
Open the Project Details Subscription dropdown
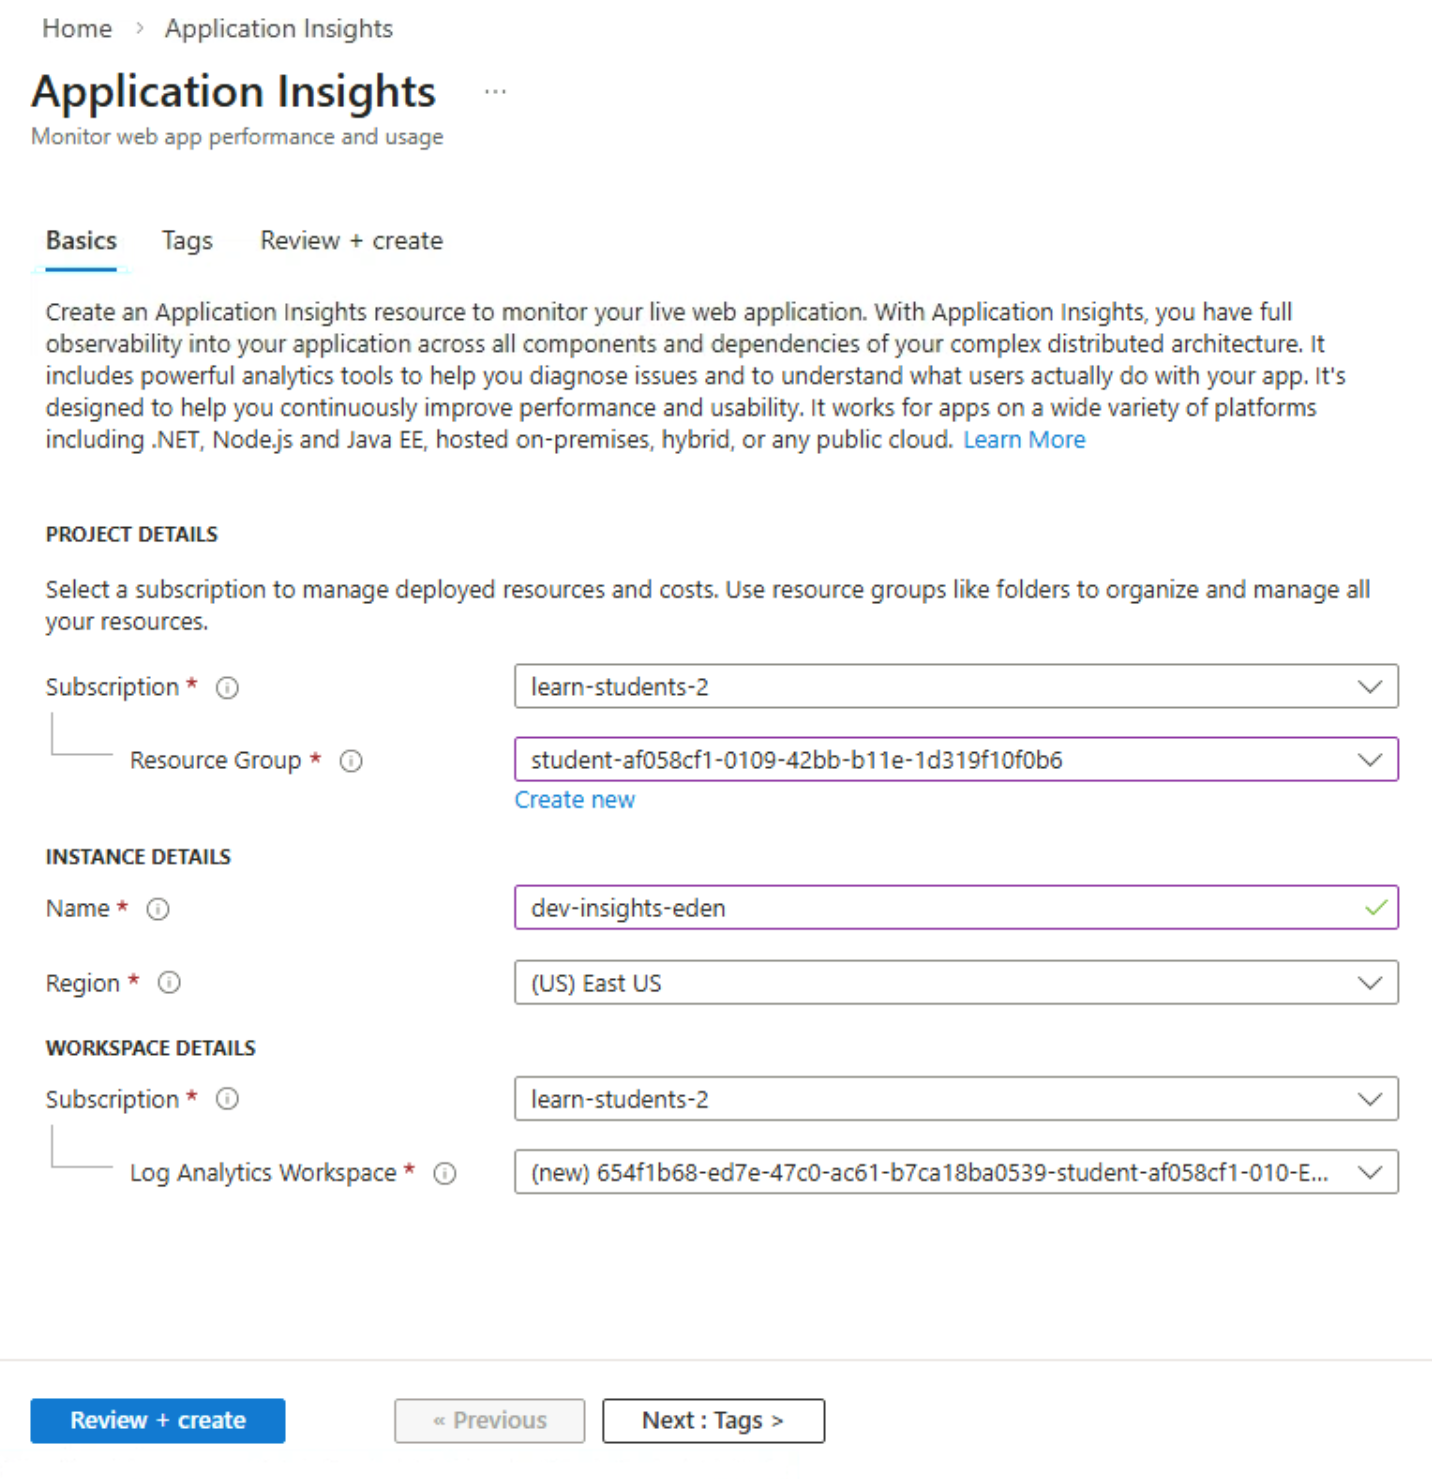[955, 687]
